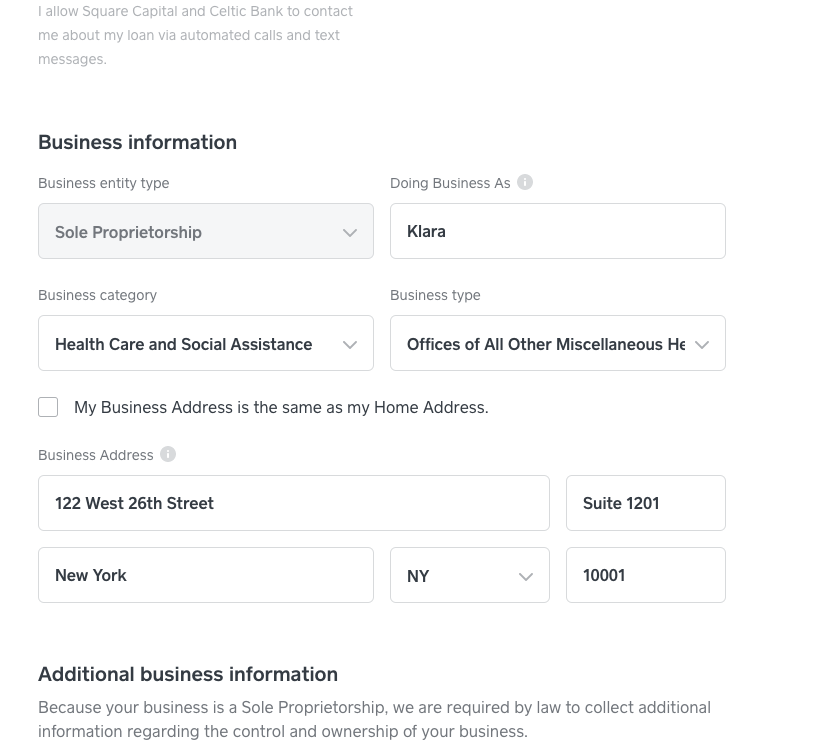
Task: Expand the Health Care and Social Assistance dropdown
Action: 206,343
